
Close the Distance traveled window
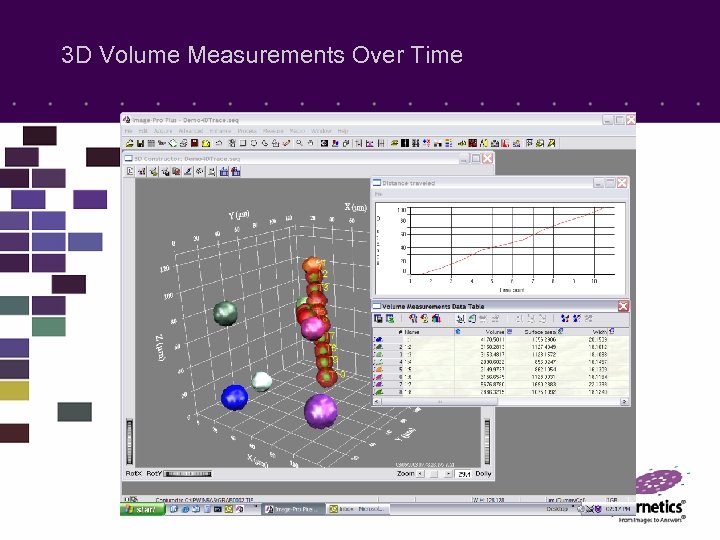(622, 183)
